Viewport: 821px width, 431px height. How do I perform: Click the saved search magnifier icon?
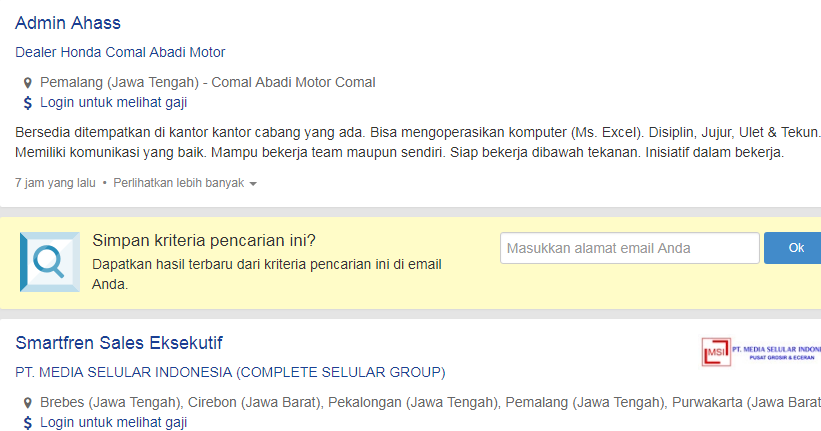coord(49,262)
